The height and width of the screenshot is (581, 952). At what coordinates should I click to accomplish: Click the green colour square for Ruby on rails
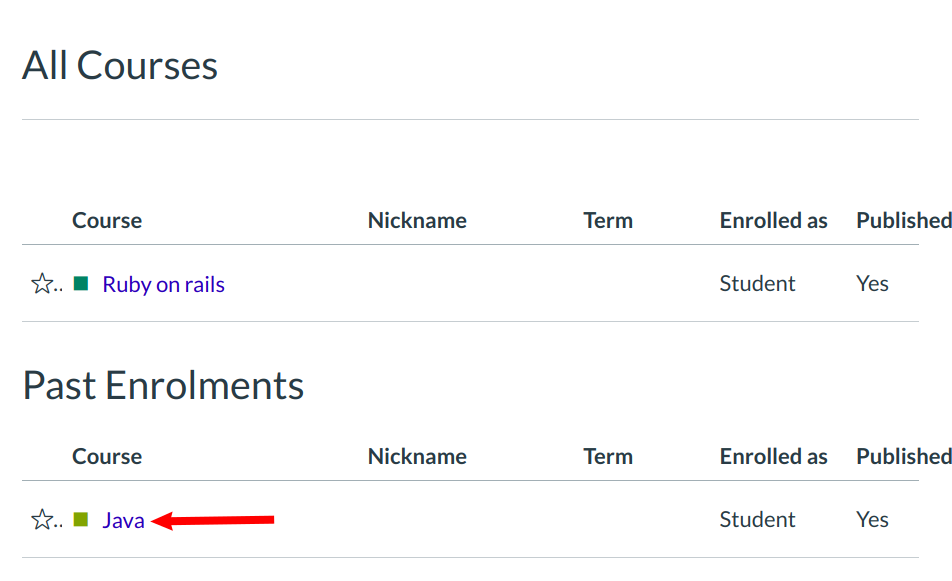pyautogui.click(x=81, y=284)
